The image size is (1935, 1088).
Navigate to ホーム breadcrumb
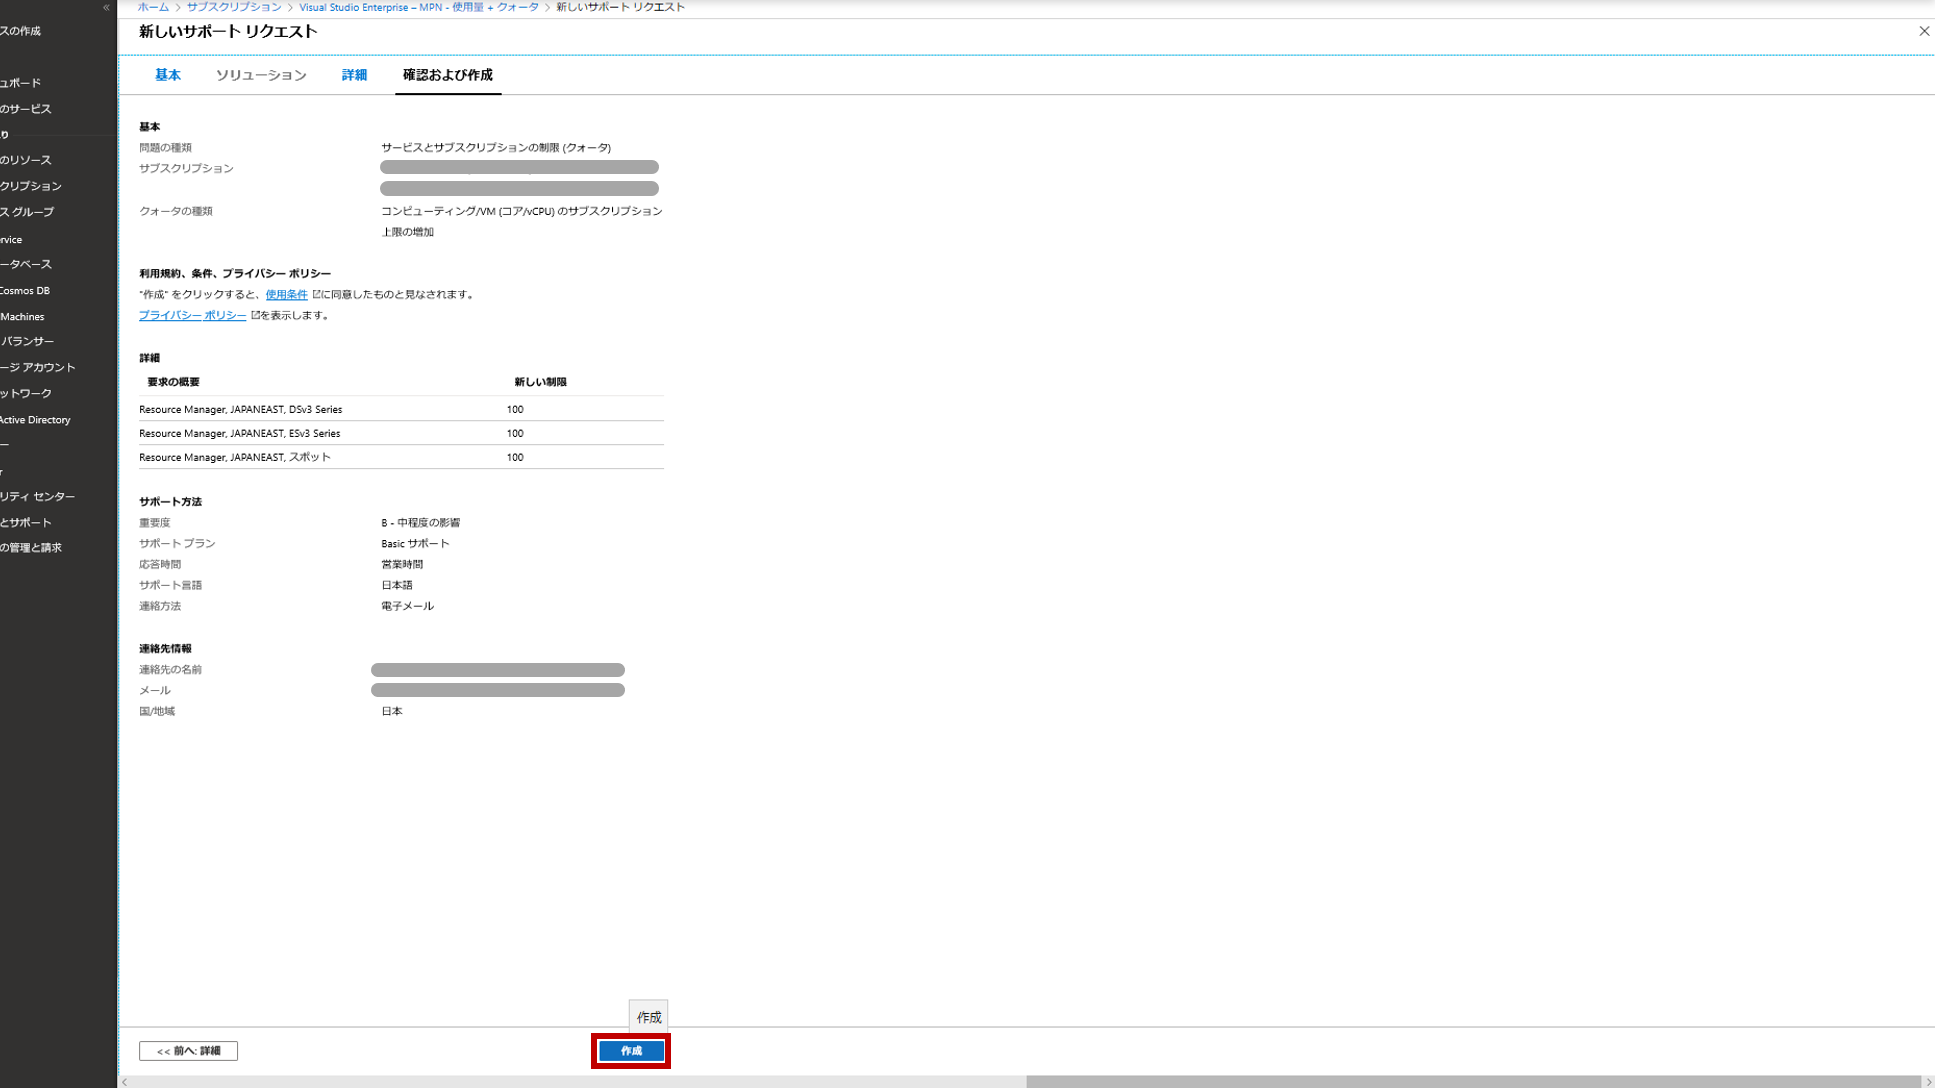click(x=153, y=7)
